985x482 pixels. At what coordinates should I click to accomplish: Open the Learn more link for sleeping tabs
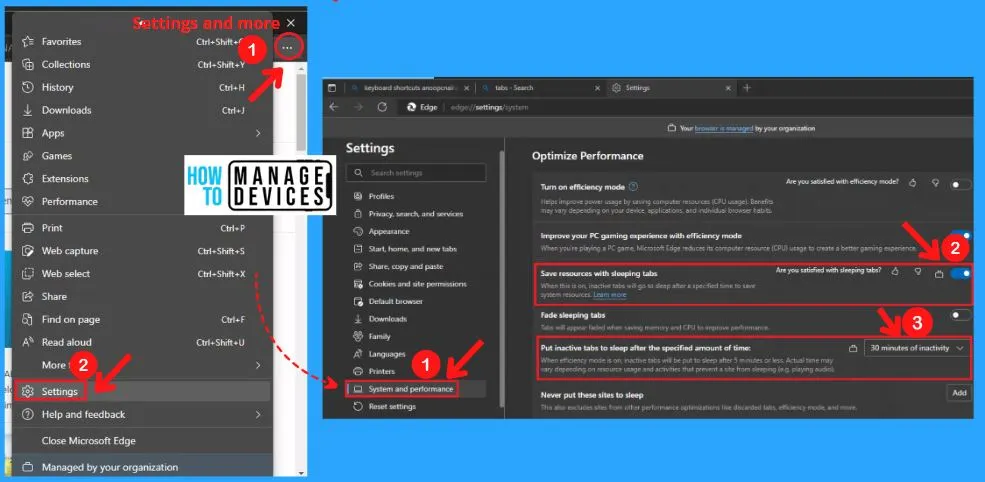coord(609,295)
